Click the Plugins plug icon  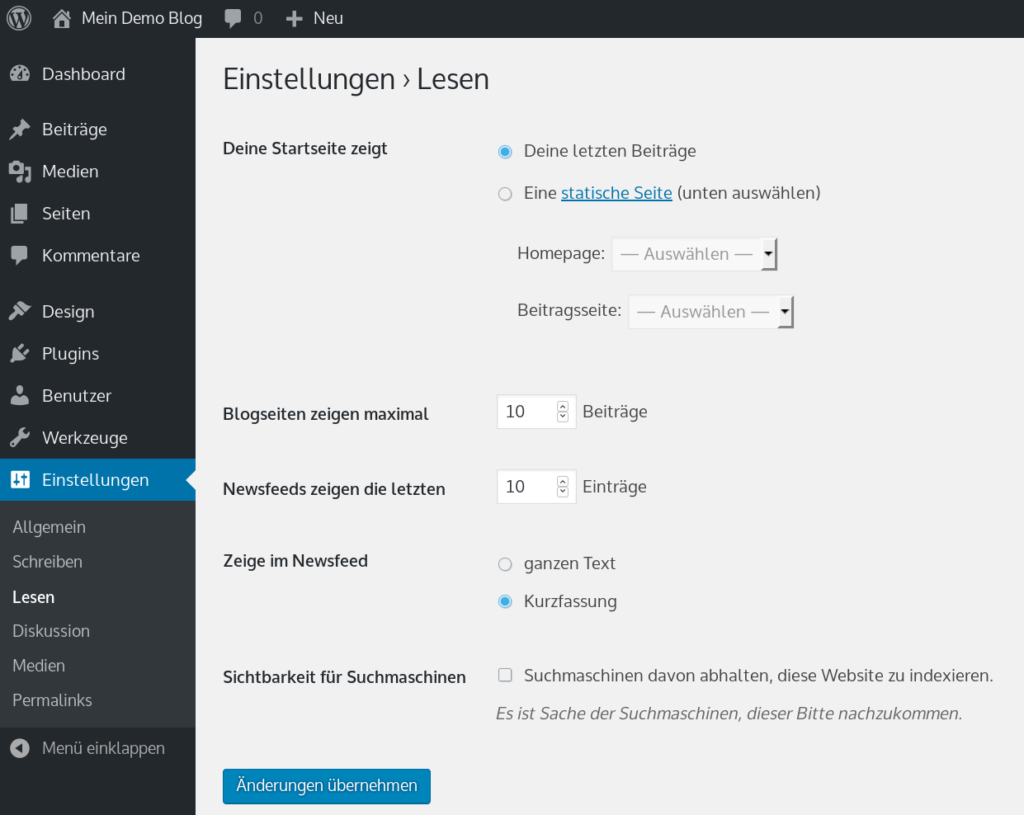pos(20,353)
